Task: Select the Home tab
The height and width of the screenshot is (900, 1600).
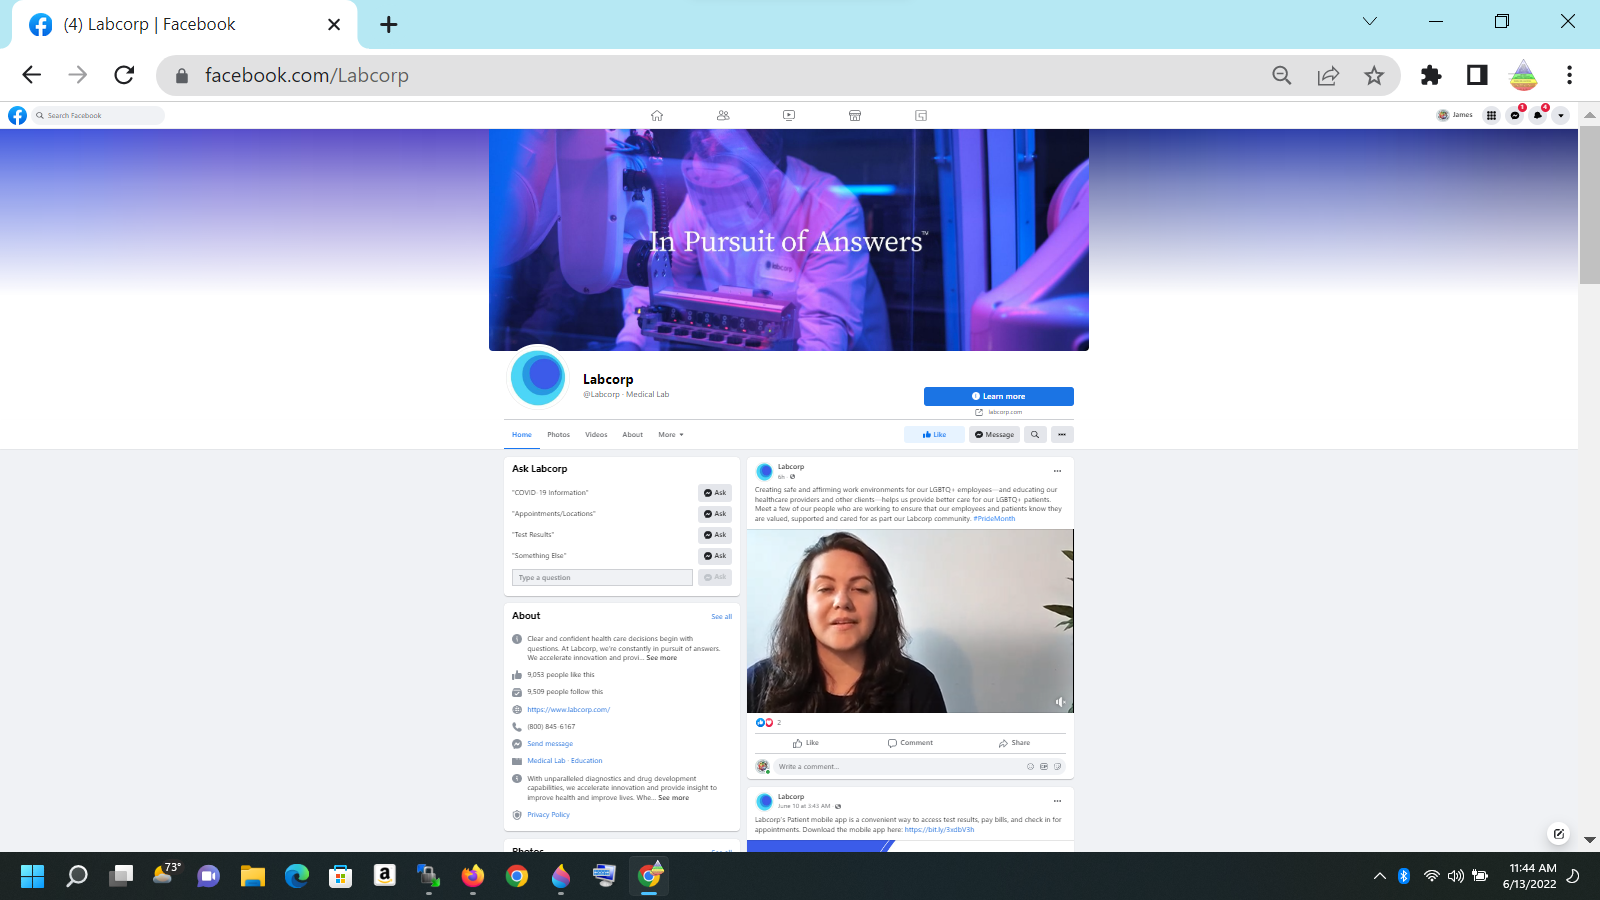Action: (x=522, y=435)
